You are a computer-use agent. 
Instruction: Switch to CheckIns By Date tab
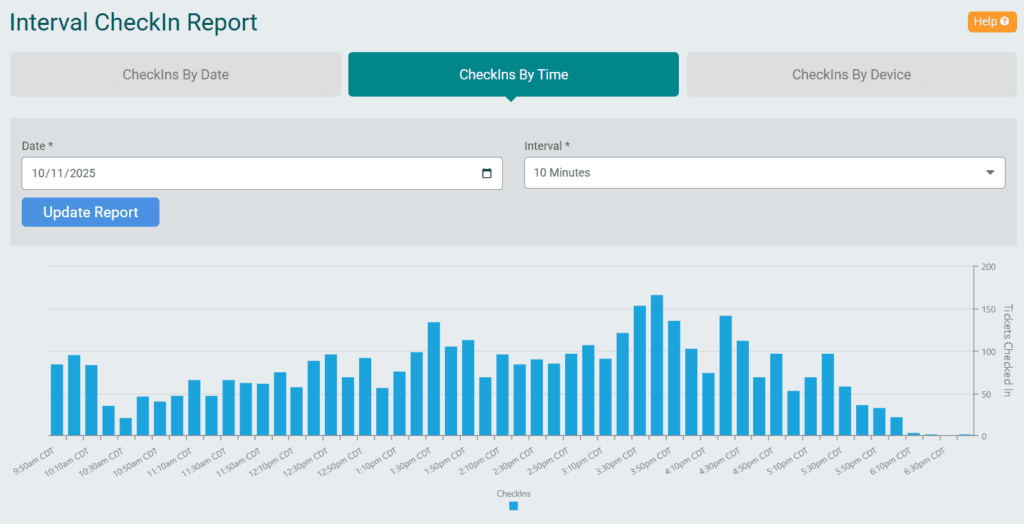click(176, 74)
